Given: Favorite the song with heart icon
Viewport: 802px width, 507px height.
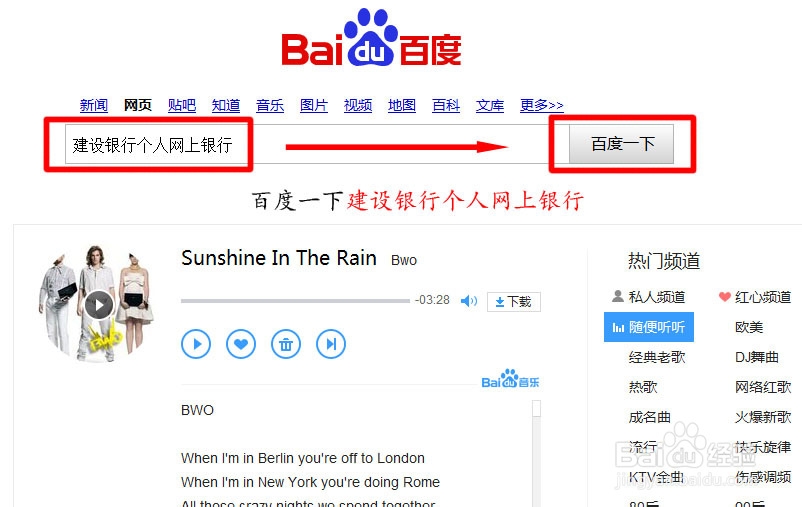Looking at the screenshot, I should coord(241,344).
